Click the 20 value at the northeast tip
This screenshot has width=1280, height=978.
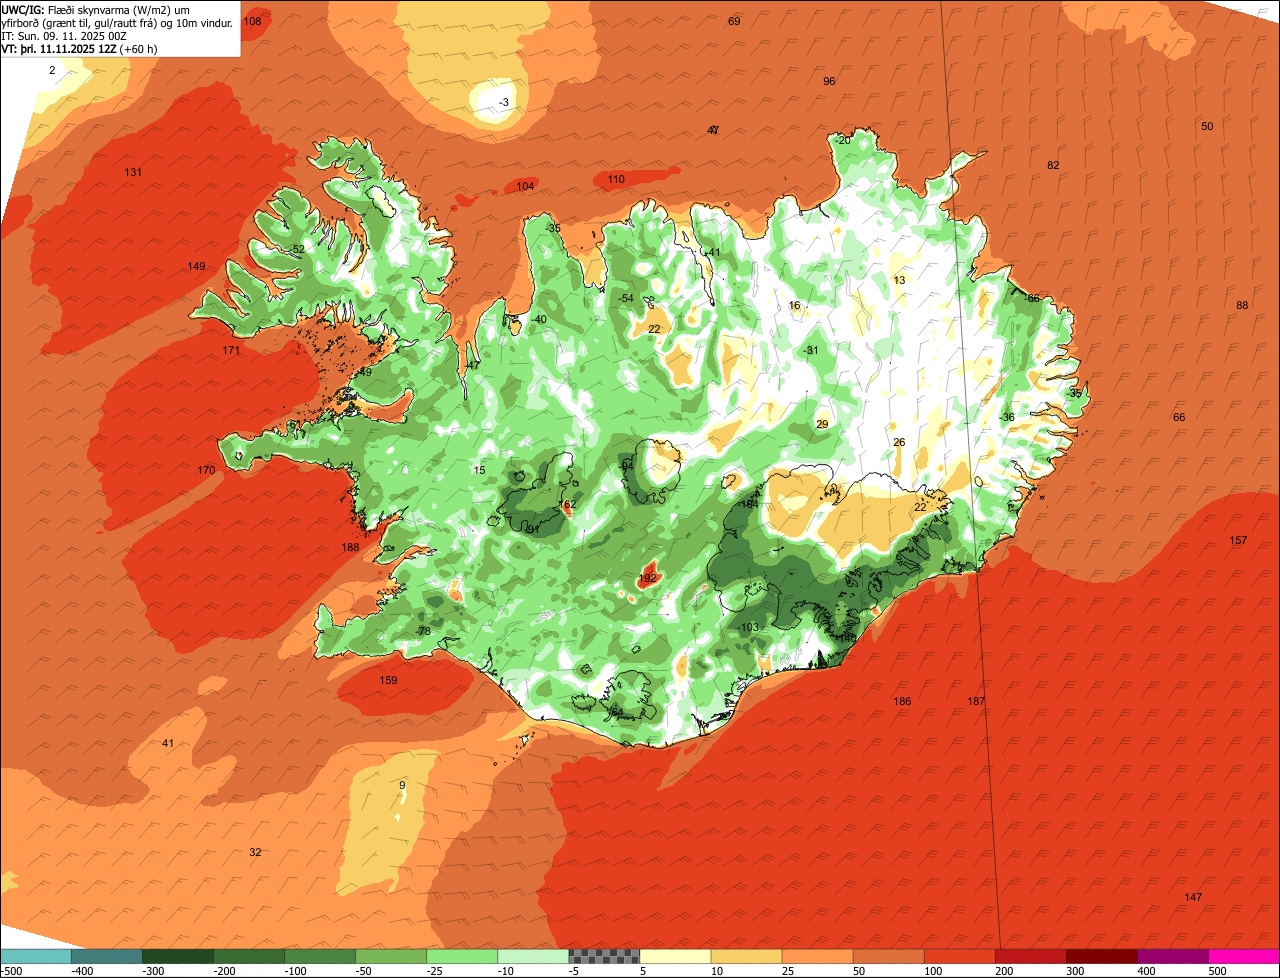(x=844, y=140)
